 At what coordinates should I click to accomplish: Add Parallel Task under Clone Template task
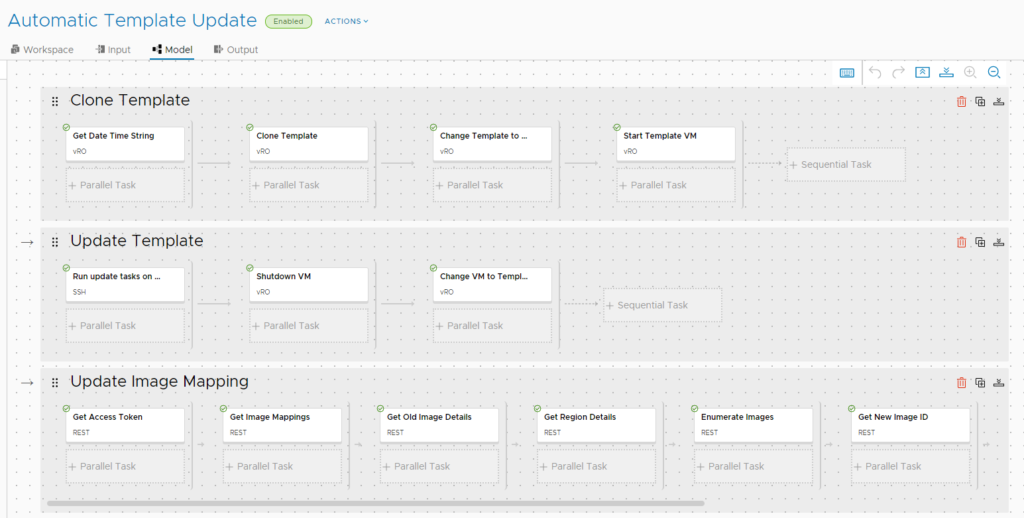pos(308,186)
